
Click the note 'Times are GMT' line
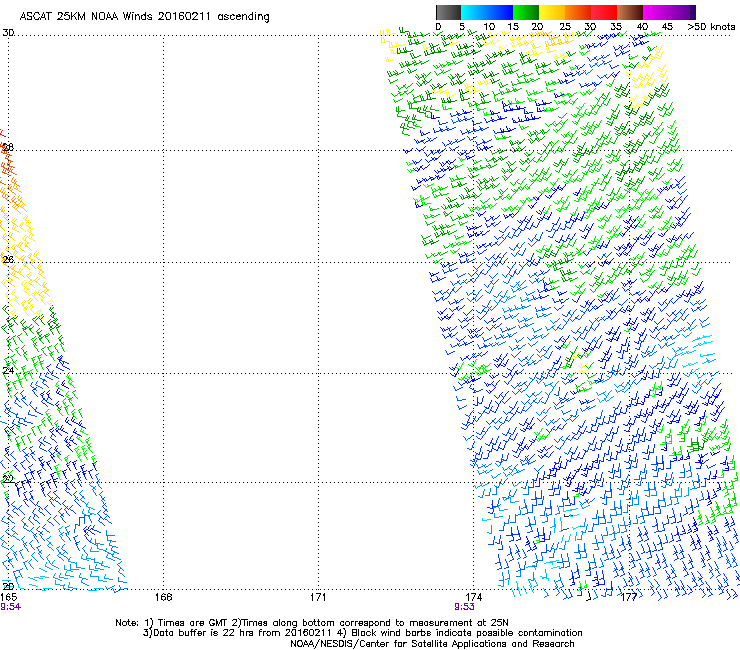coord(312,623)
